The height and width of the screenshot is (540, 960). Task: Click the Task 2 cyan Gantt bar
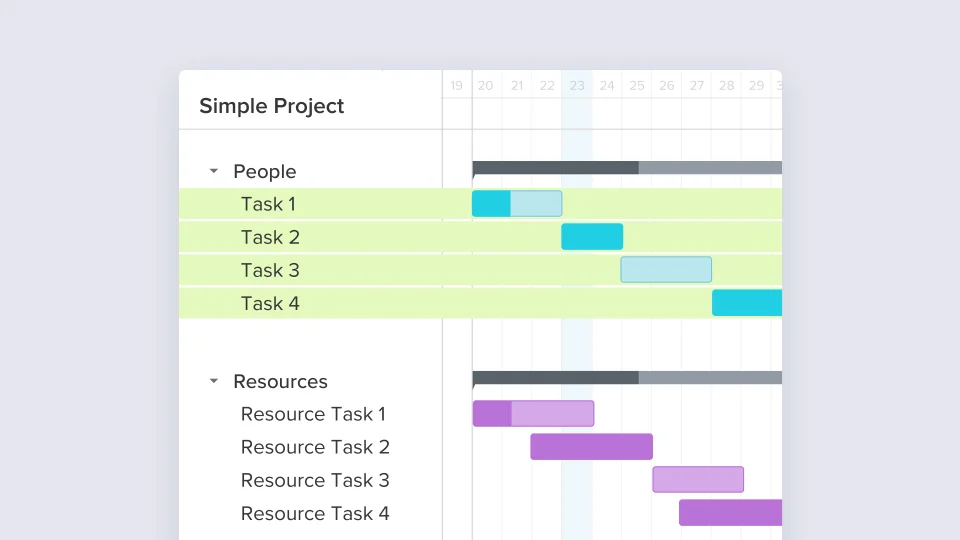click(x=592, y=237)
